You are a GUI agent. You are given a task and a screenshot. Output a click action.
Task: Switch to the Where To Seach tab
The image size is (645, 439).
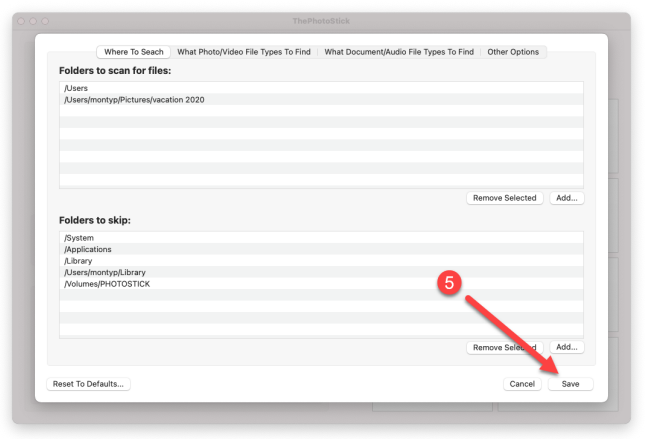tap(134, 52)
